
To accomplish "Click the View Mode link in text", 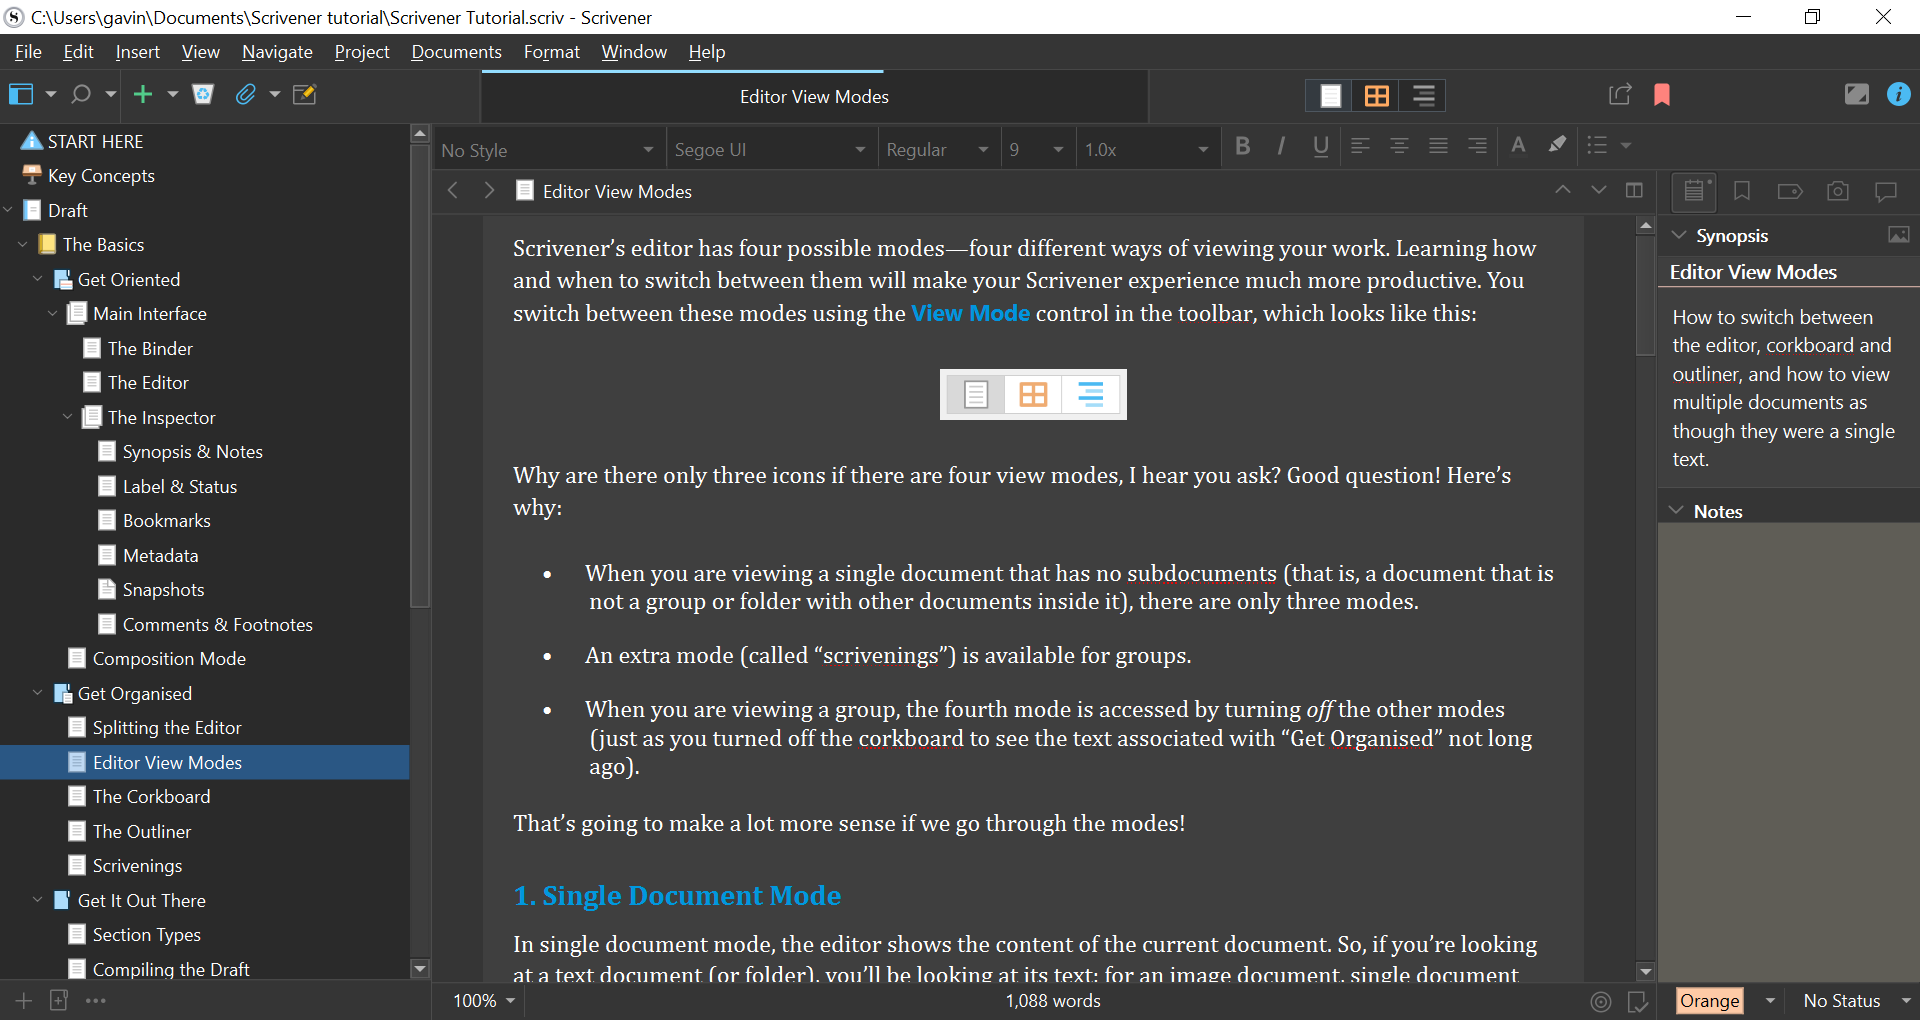I will click(970, 313).
